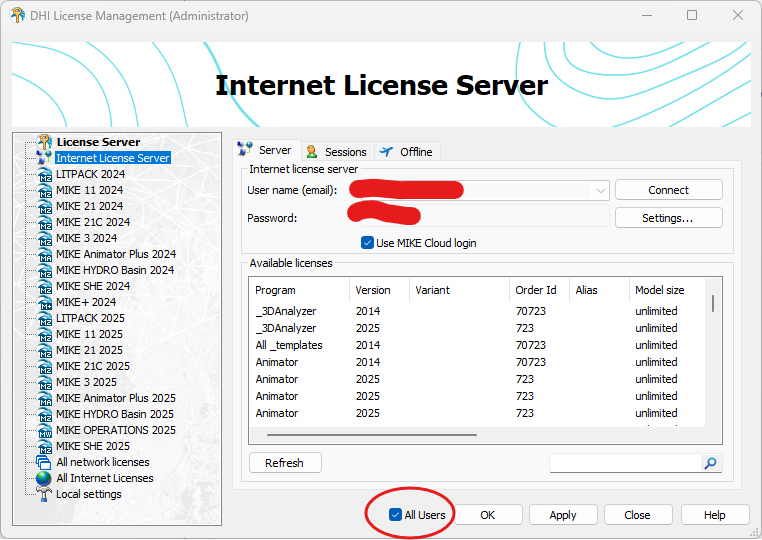Toggle the All Users checkbox
The image size is (762, 540).
(x=395, y=515)
